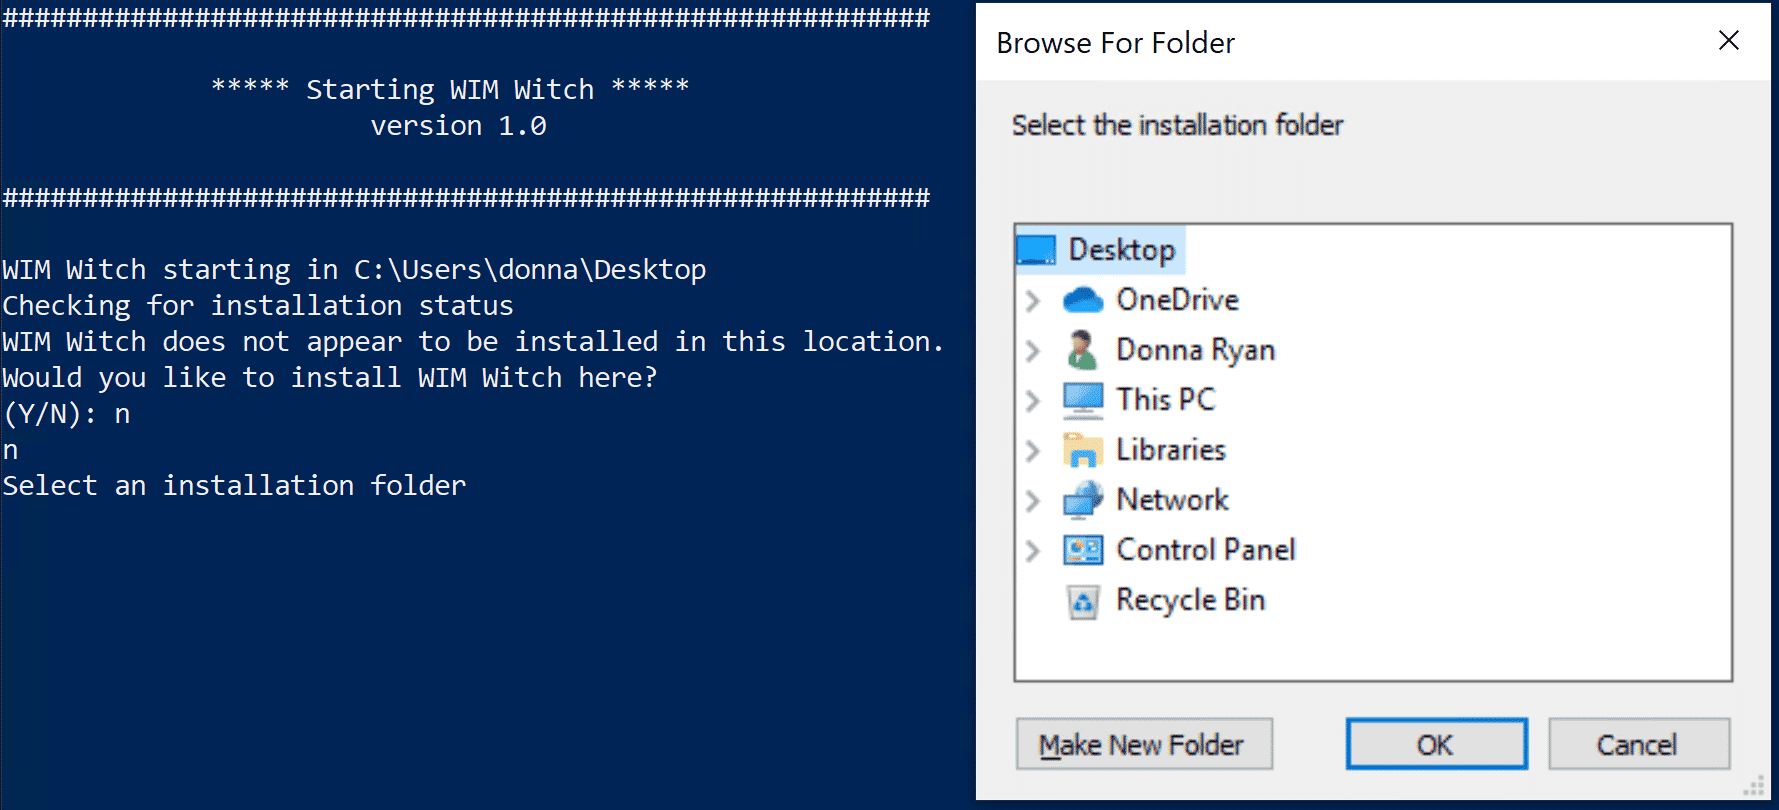Viewport: 1779px width, 810px height.
Task: Expand the Donna Ryan tree node
Action: coord(1033,350)
